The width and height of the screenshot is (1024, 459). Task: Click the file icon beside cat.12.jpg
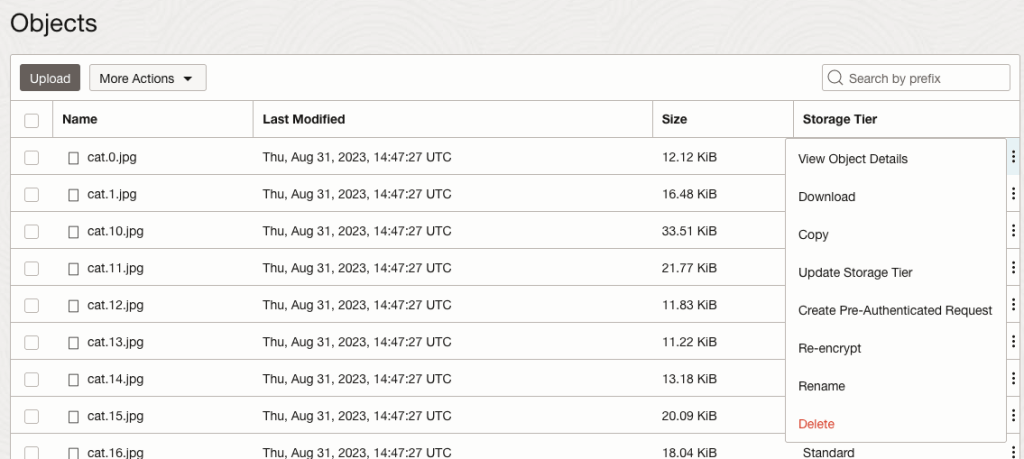click(x=73, y=305)
